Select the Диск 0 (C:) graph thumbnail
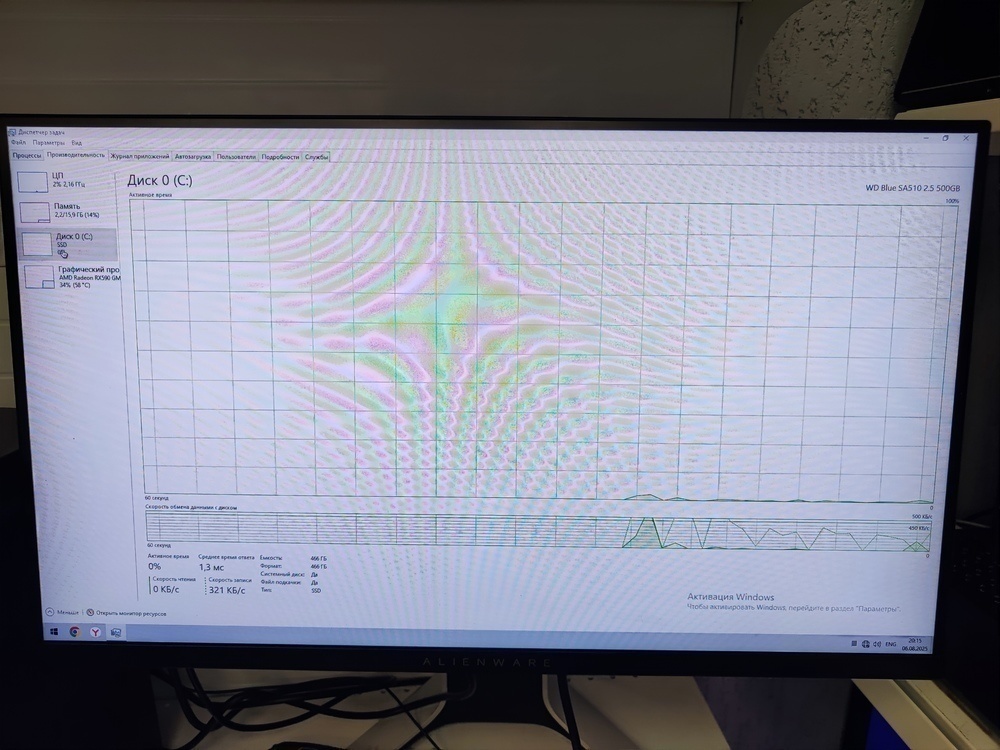Image resolution: width=1000 pixels, height=750 pixels. coord(37,244)
